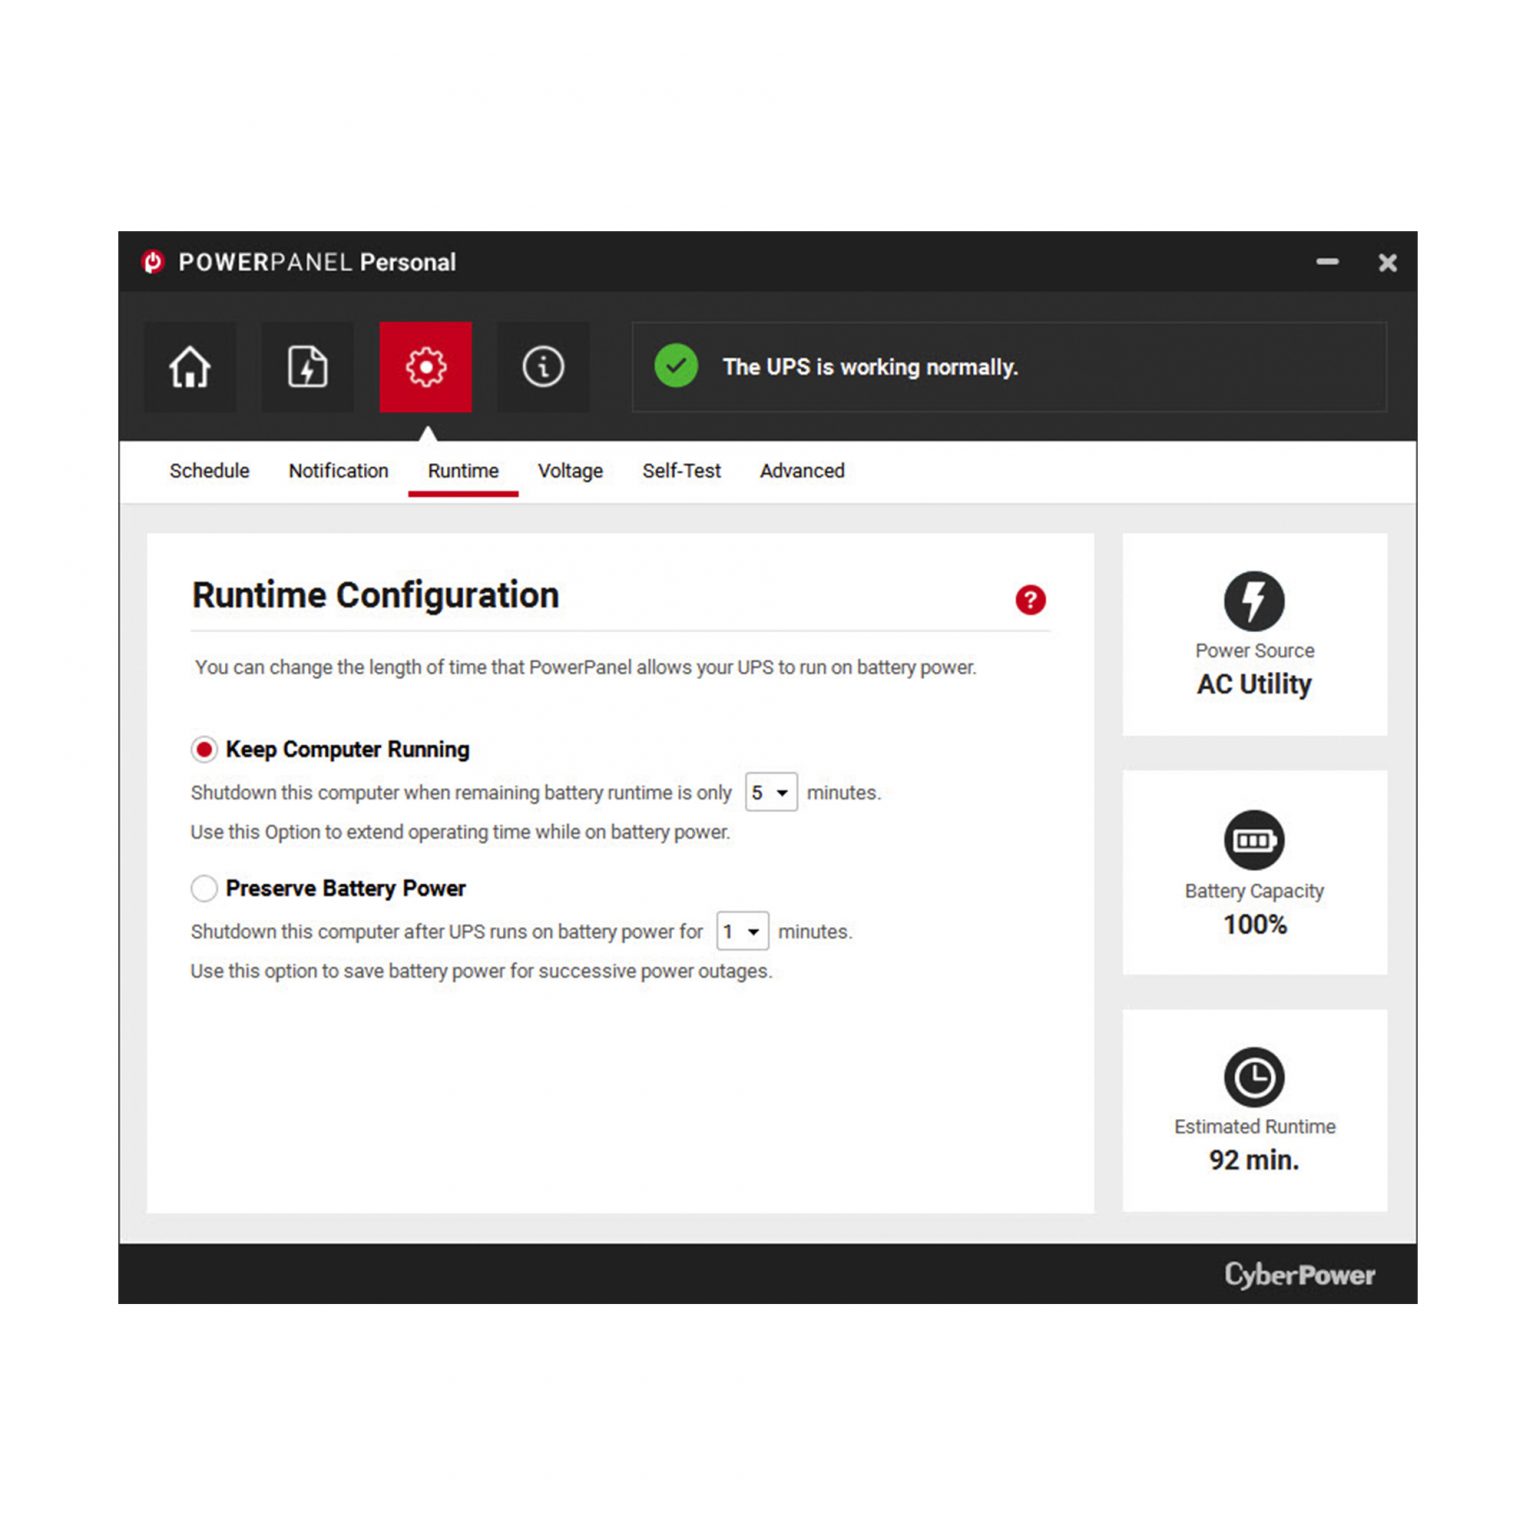Viewport: 1536px width, 1536px height.
Task: Expand the shutdown minutes selector showing 5
Action: [x=770, y=792]
